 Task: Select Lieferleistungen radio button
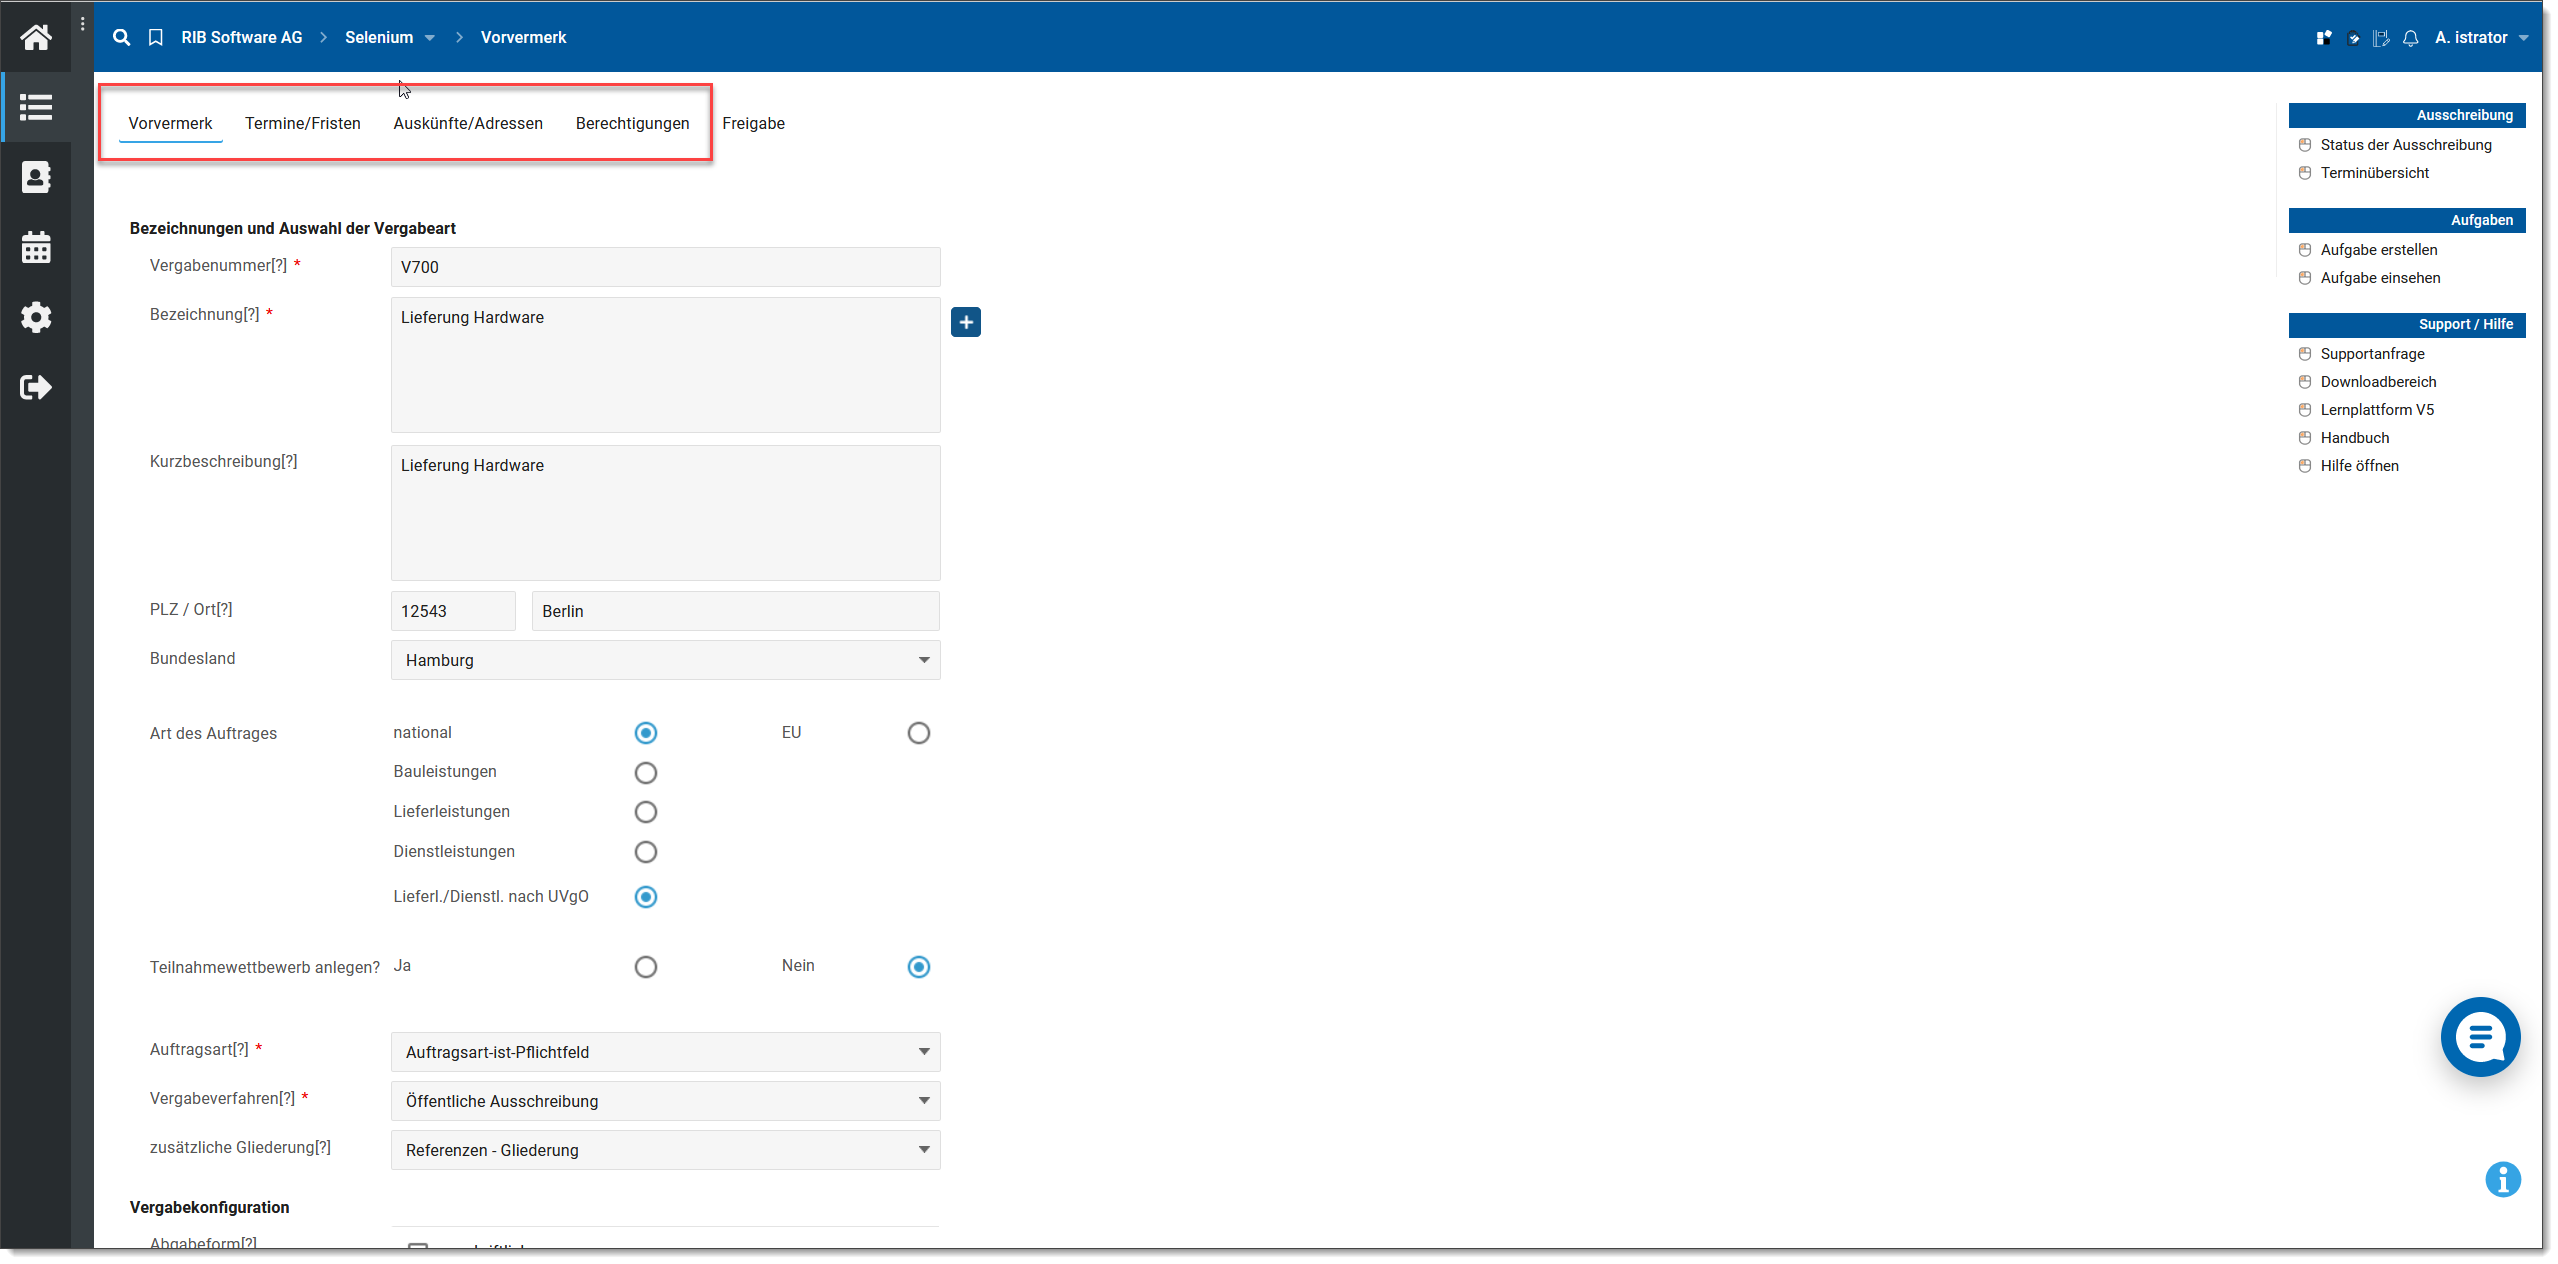pyautogui.click(x=646, y=812)
